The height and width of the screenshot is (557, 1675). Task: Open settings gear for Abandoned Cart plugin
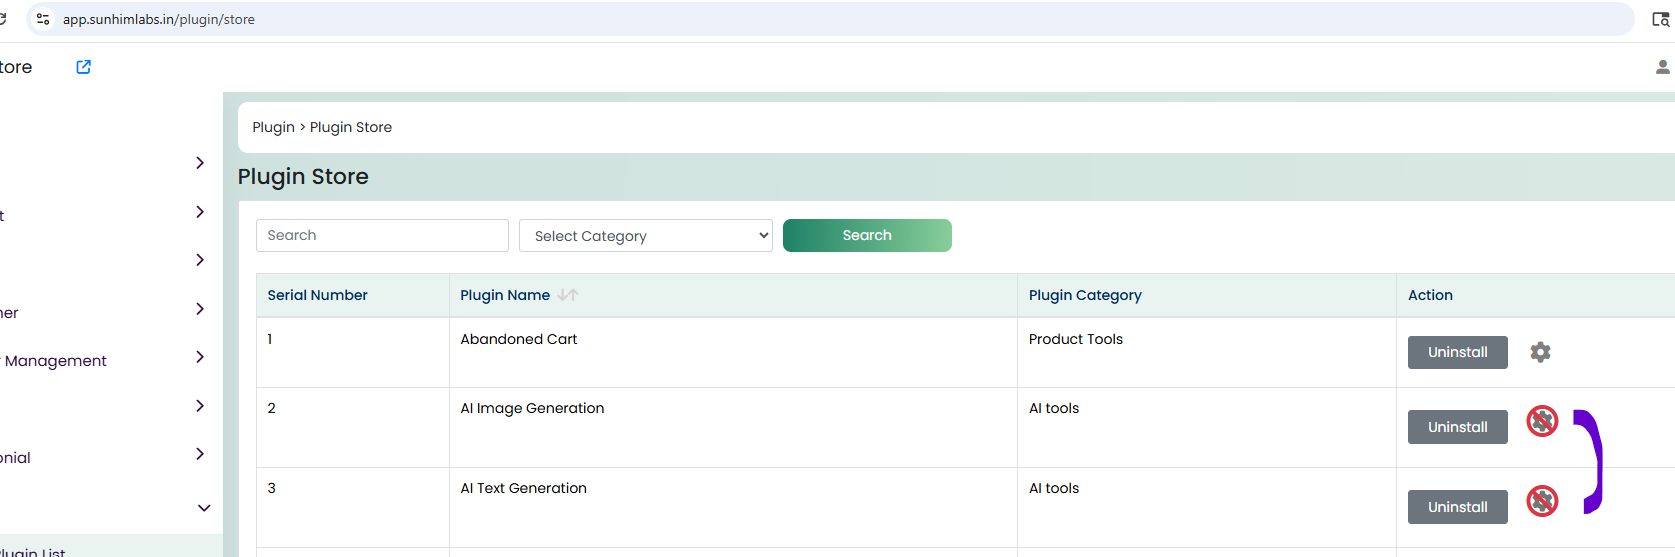[x=1540, y=352]
